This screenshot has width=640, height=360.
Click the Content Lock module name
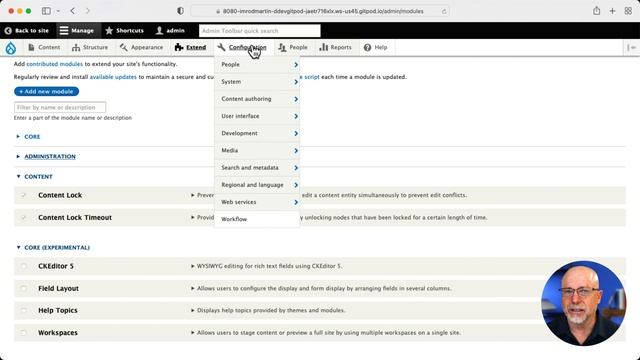(60, 195)
